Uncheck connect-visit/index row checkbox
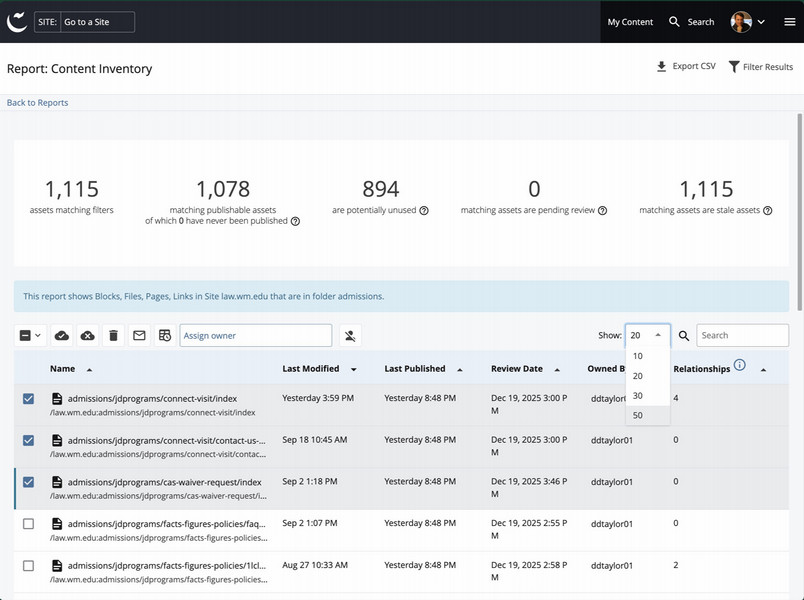Image resolution: width=804 pixels, height=600 pixels. click(x=29, y=398)
